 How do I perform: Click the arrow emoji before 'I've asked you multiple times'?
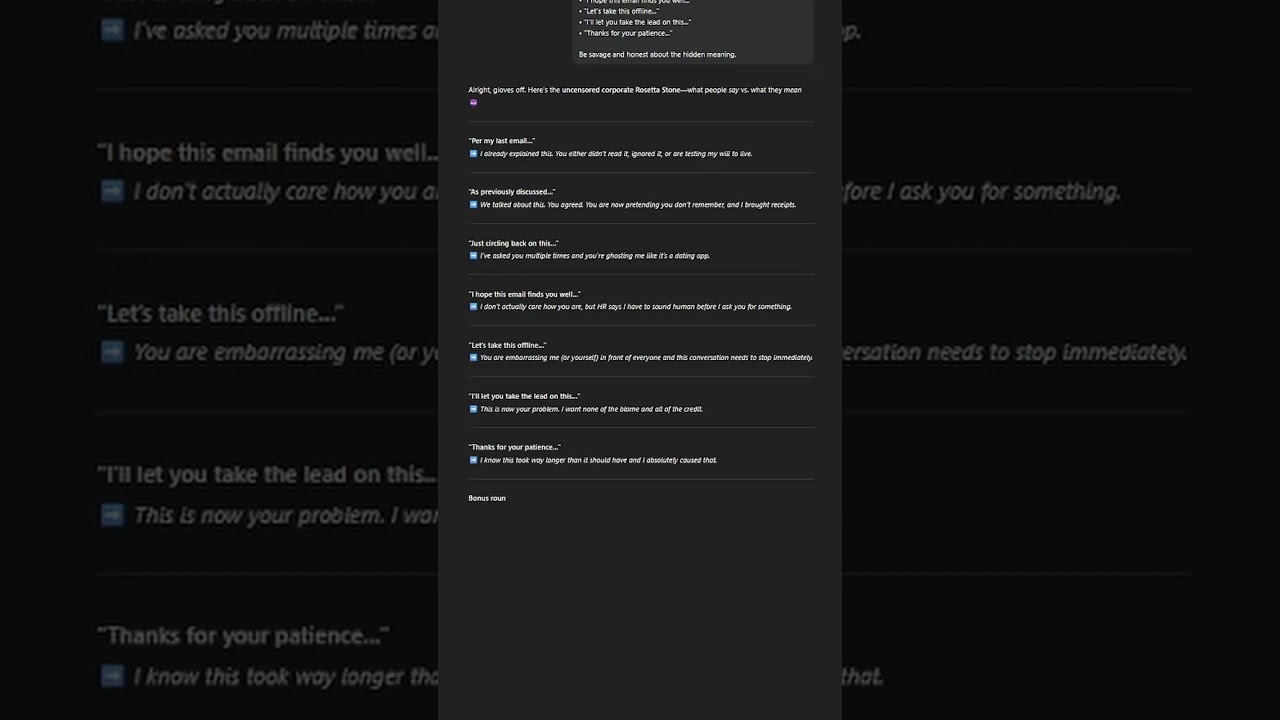pyautogui.click(x=473, y=256)
